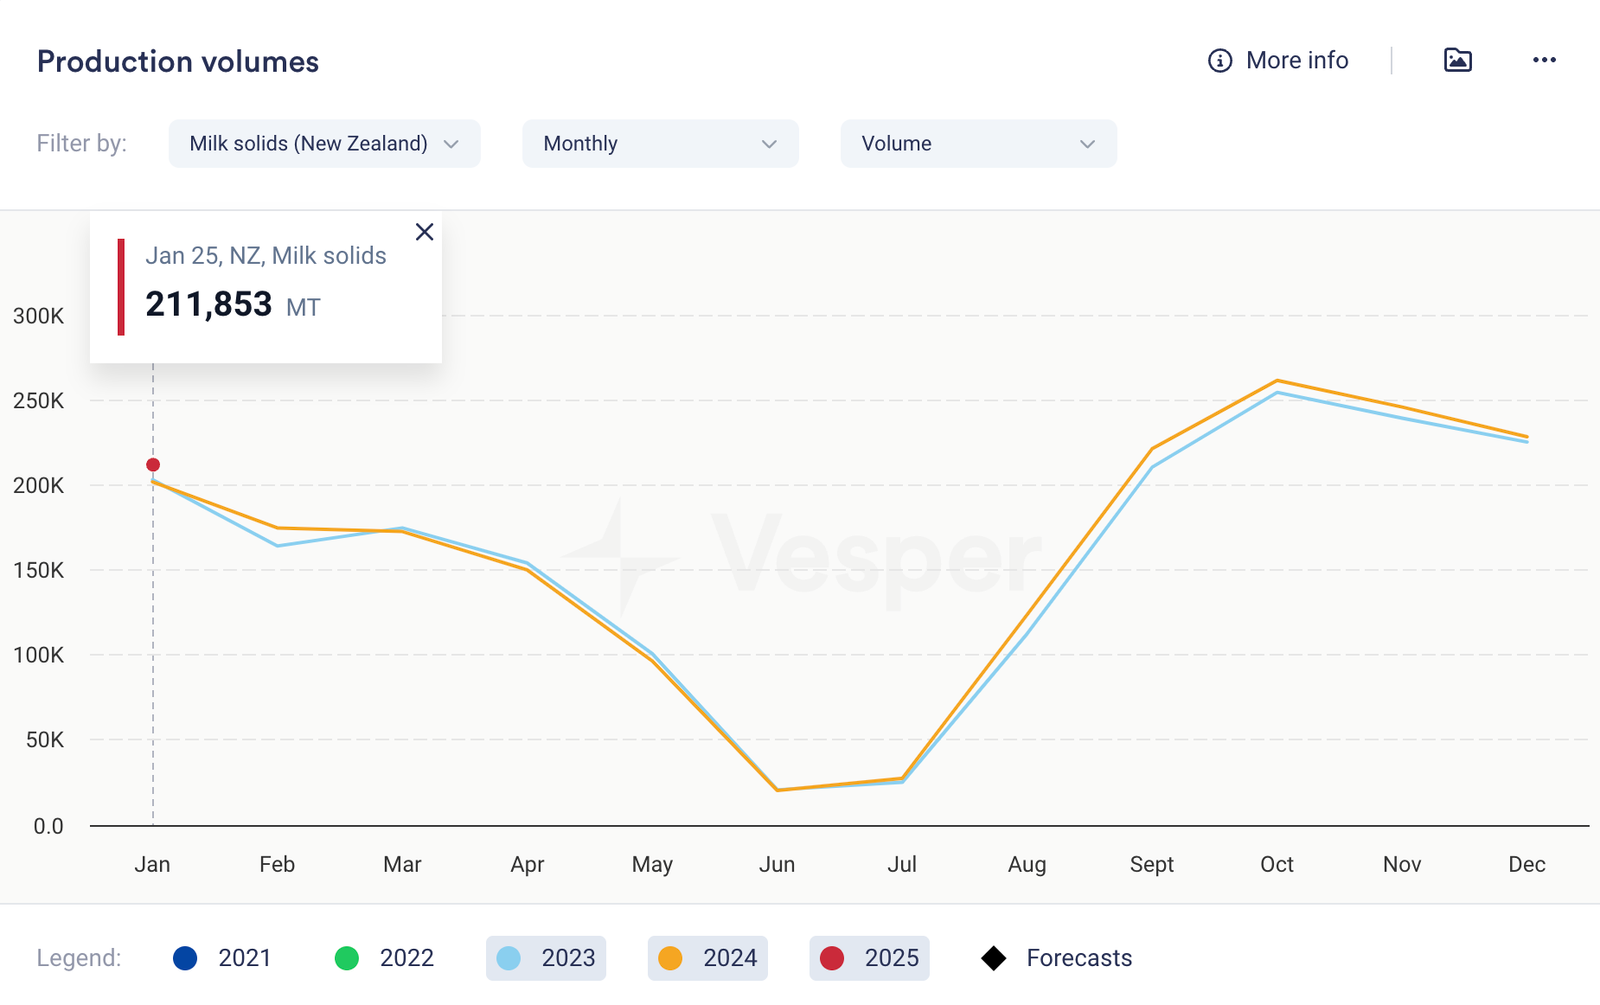Image resolution: width=1600 pixels, height=1005 pixels.
Task: Expand the Volume dropdown
Action: (x=978, y=144)
